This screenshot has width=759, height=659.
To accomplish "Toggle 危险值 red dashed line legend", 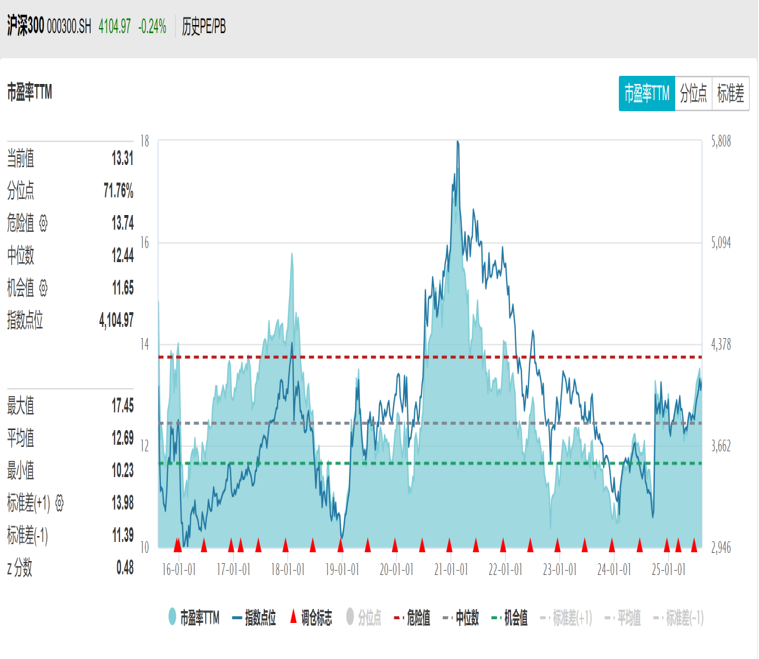I will tap(412, 618).
